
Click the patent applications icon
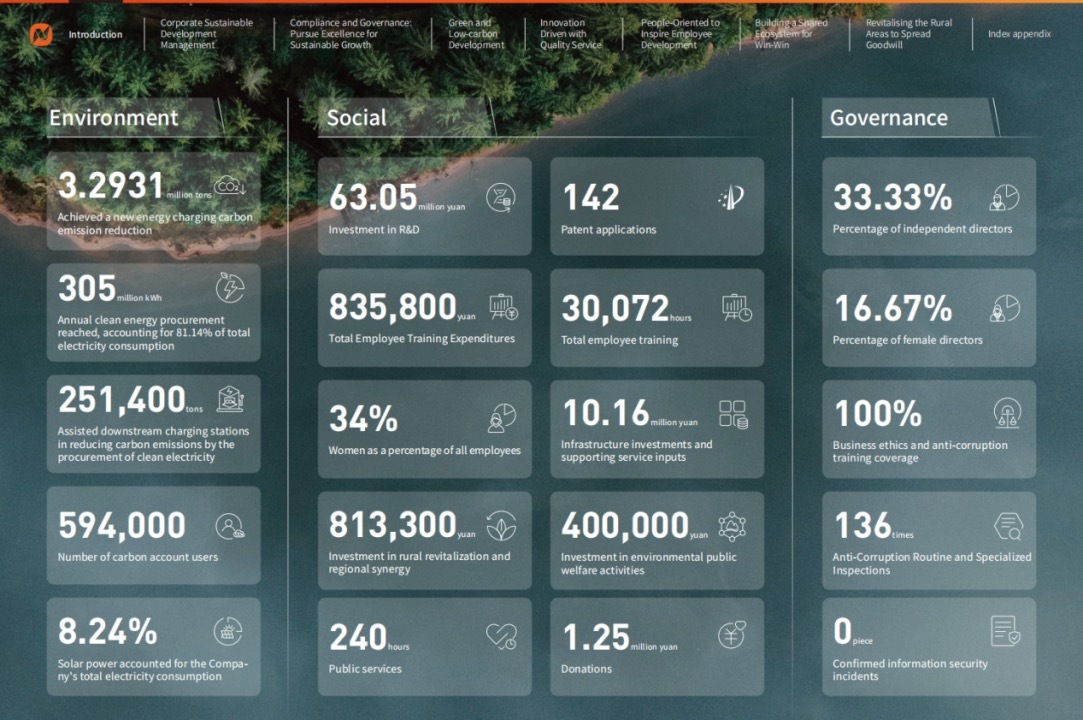tap(731, 198)
